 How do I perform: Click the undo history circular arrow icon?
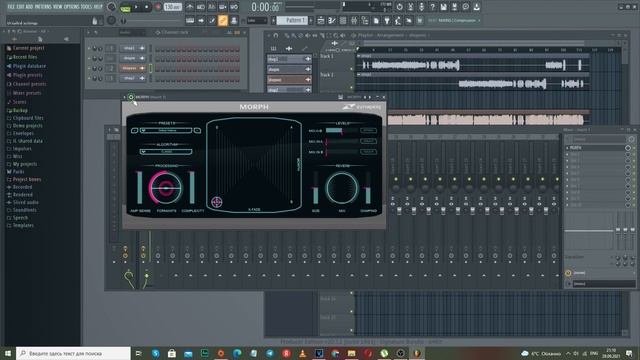click(400, 7)
